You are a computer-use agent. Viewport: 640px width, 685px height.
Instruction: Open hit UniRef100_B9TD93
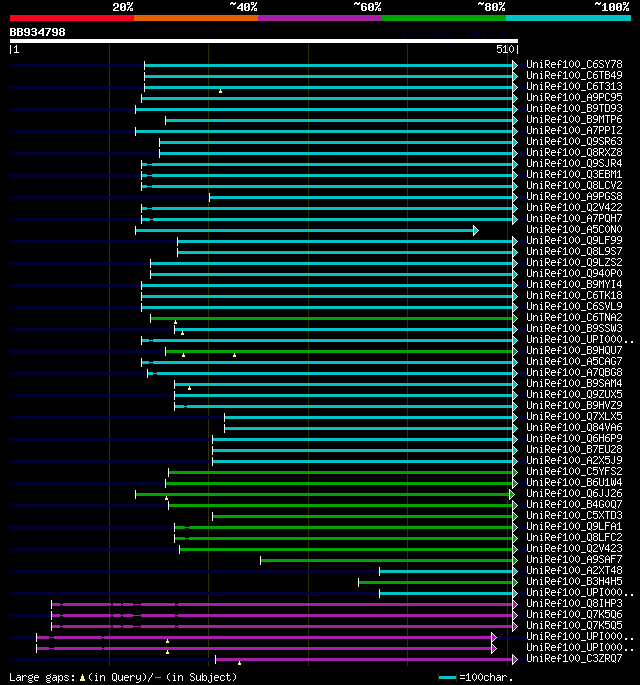tap(574, 108)
